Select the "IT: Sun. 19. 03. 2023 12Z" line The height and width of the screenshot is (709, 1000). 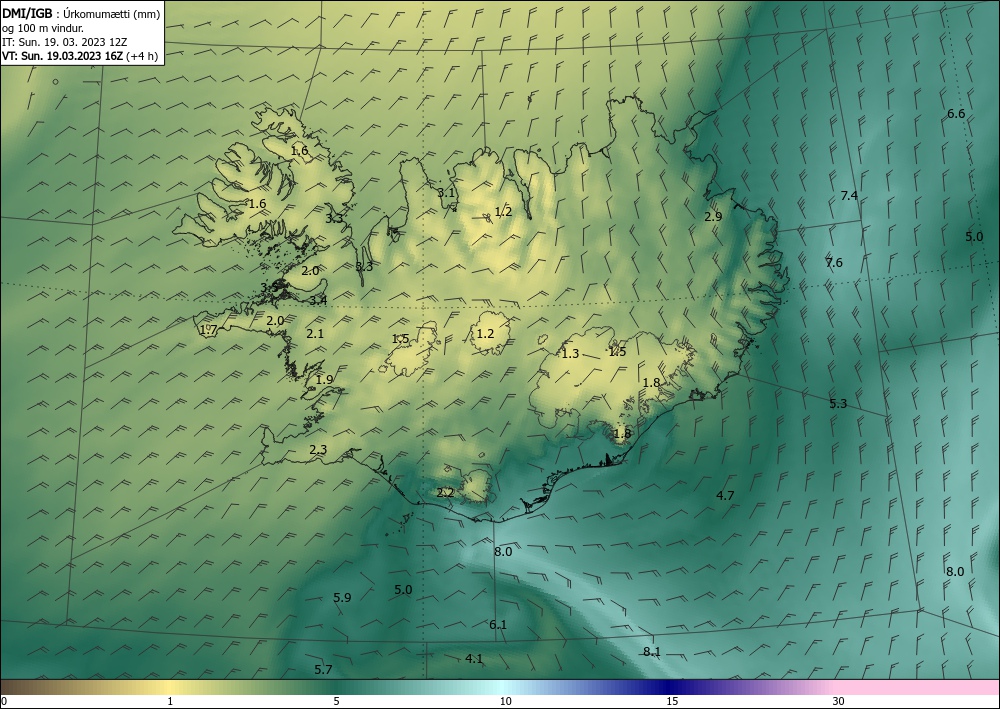pos(64,42)
